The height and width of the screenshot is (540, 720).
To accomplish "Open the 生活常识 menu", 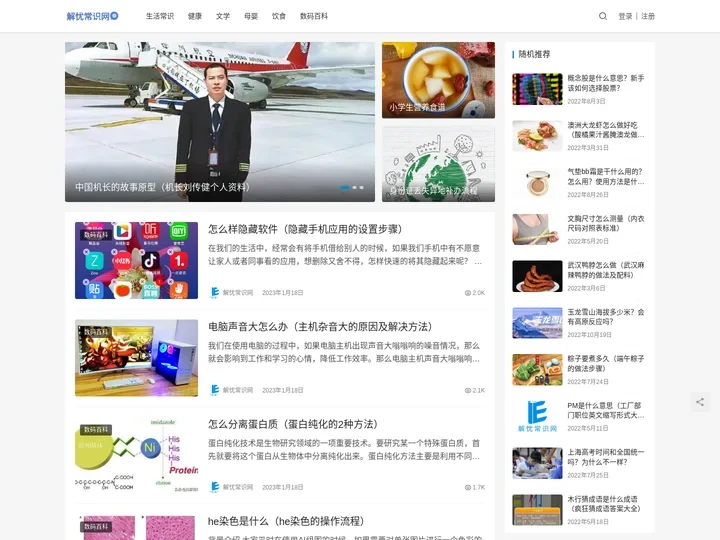I will 160,16.
